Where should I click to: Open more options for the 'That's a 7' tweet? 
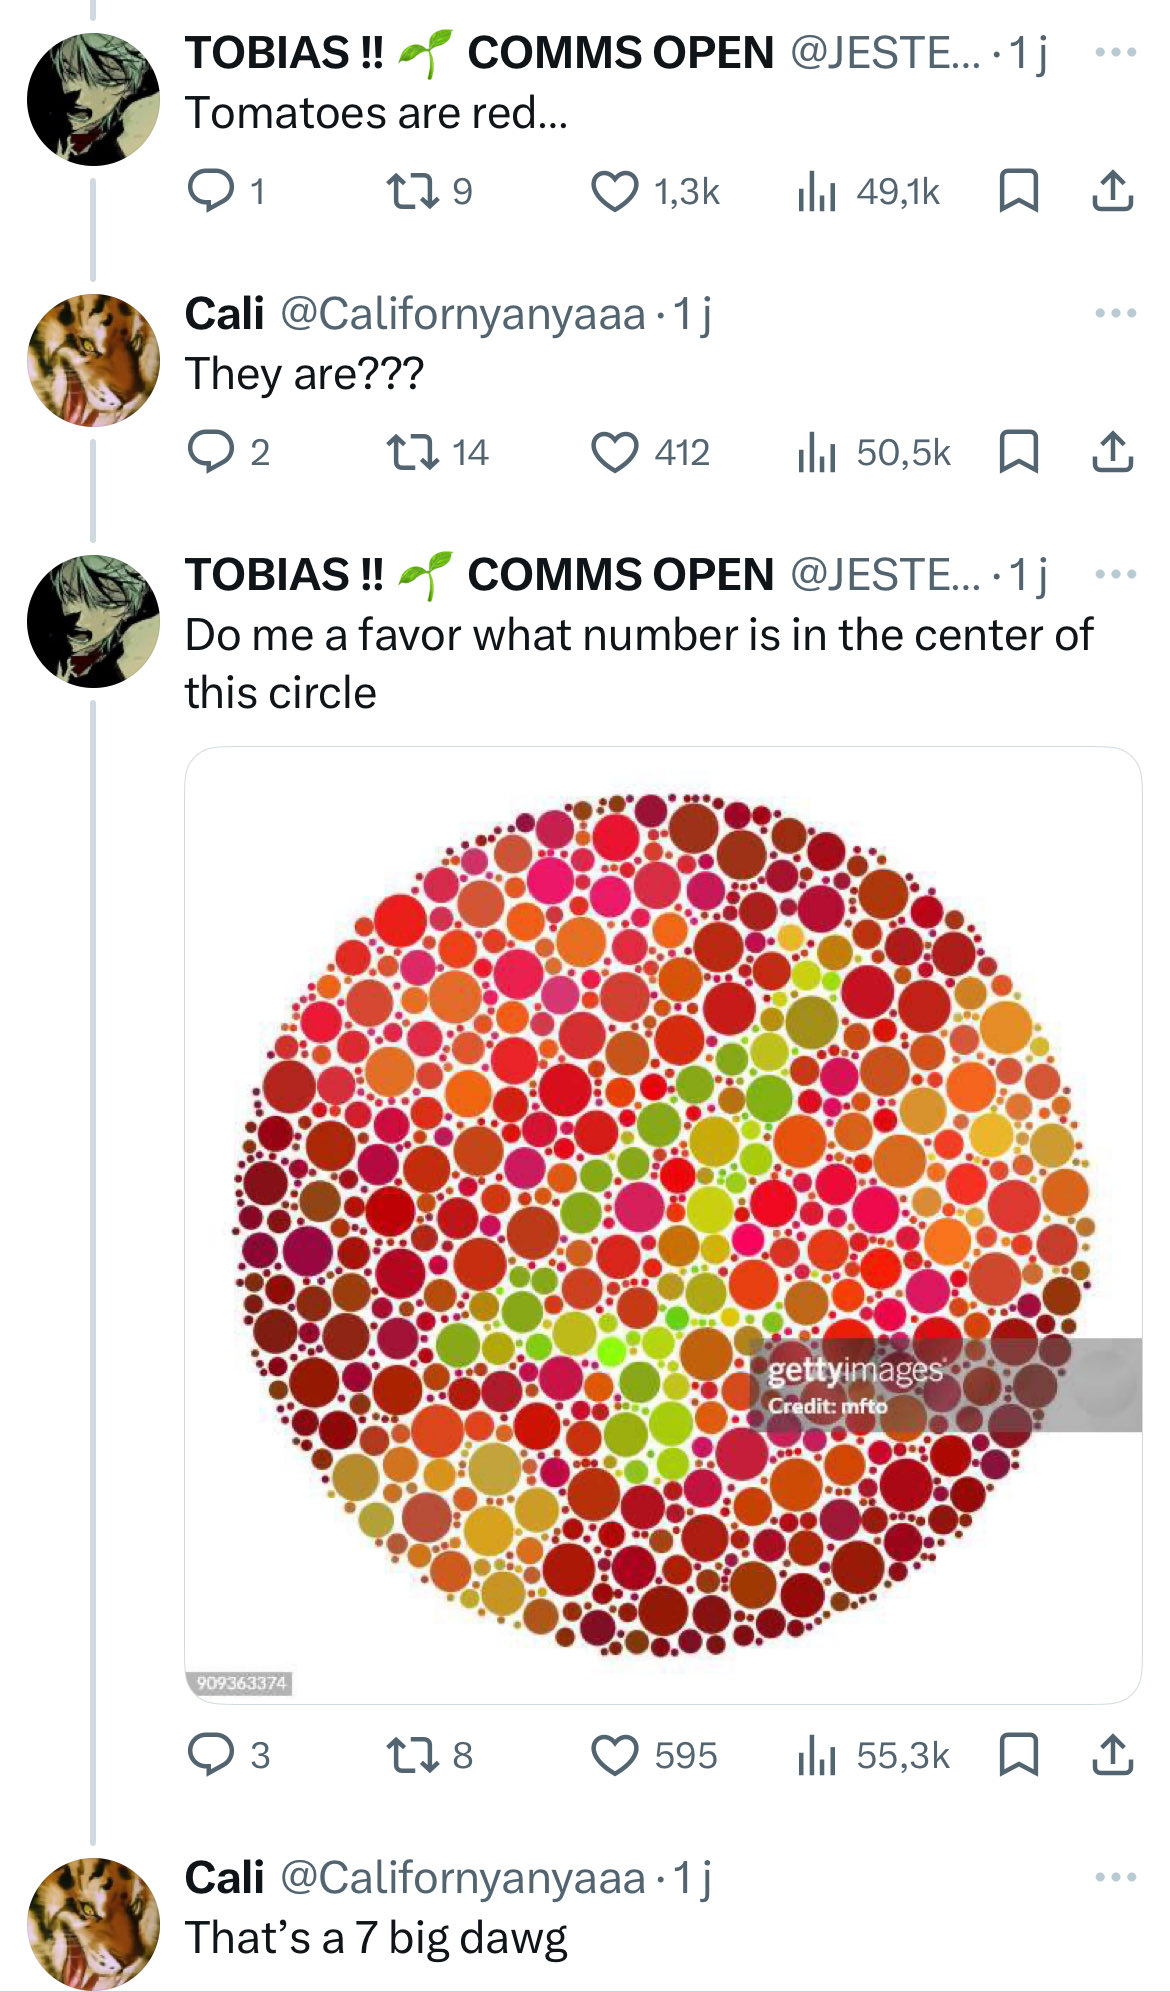click(x=1115, y=1877)
